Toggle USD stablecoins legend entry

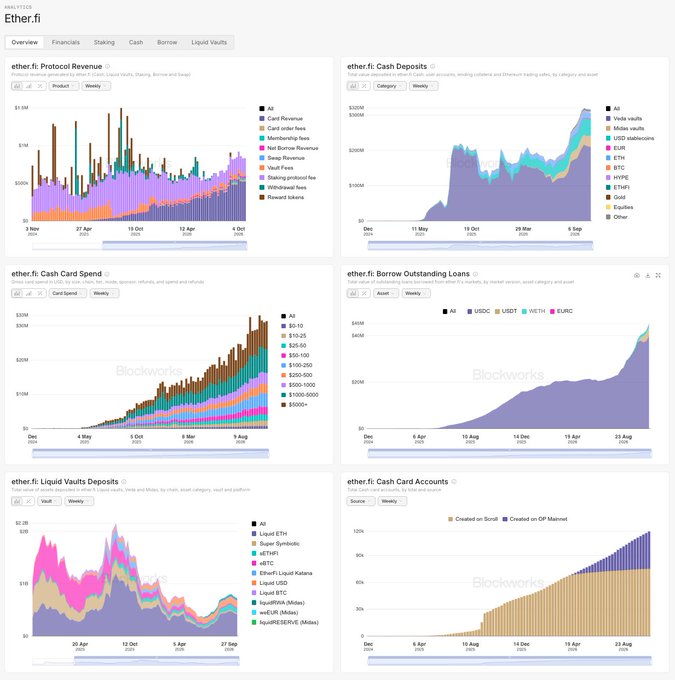tap(630, 138)
